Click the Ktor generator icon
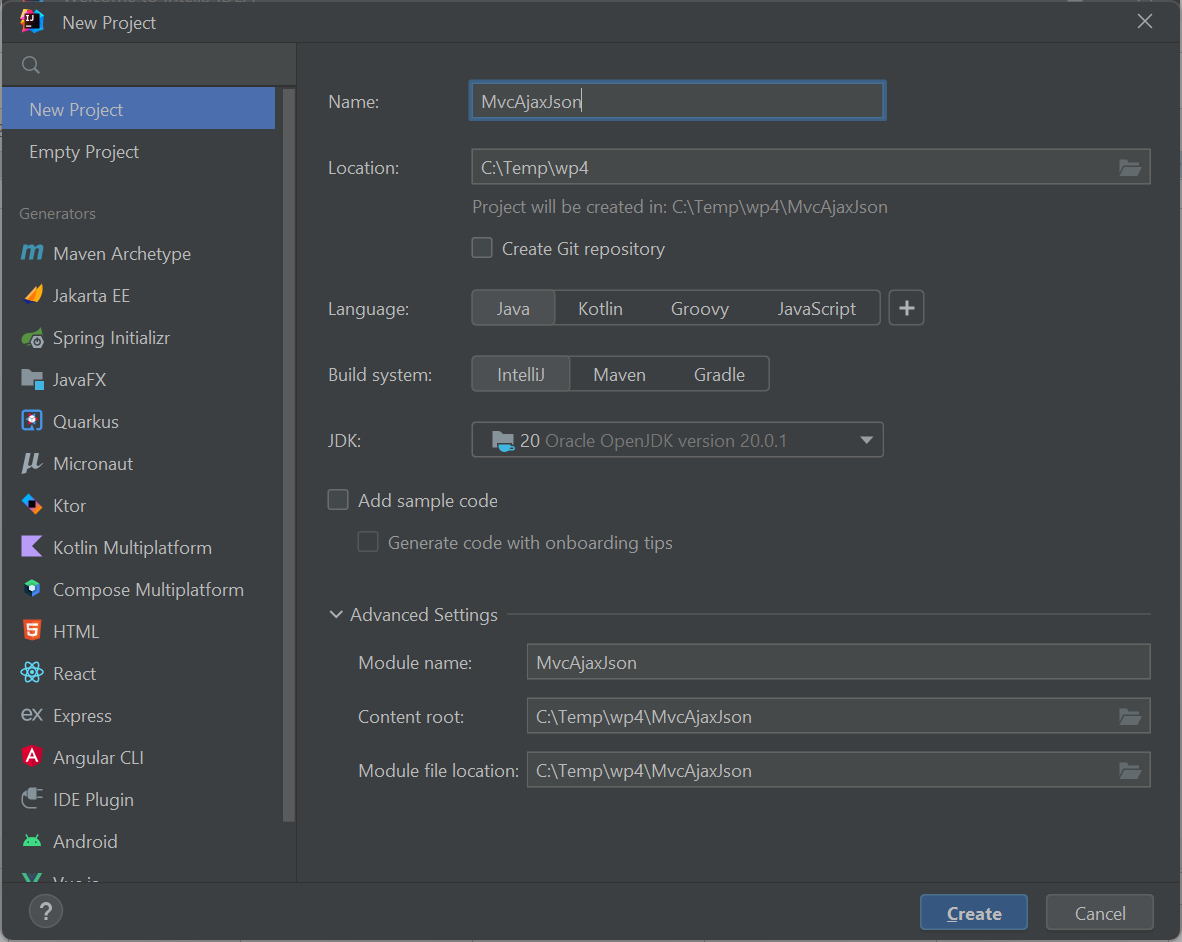 [32, 504]
